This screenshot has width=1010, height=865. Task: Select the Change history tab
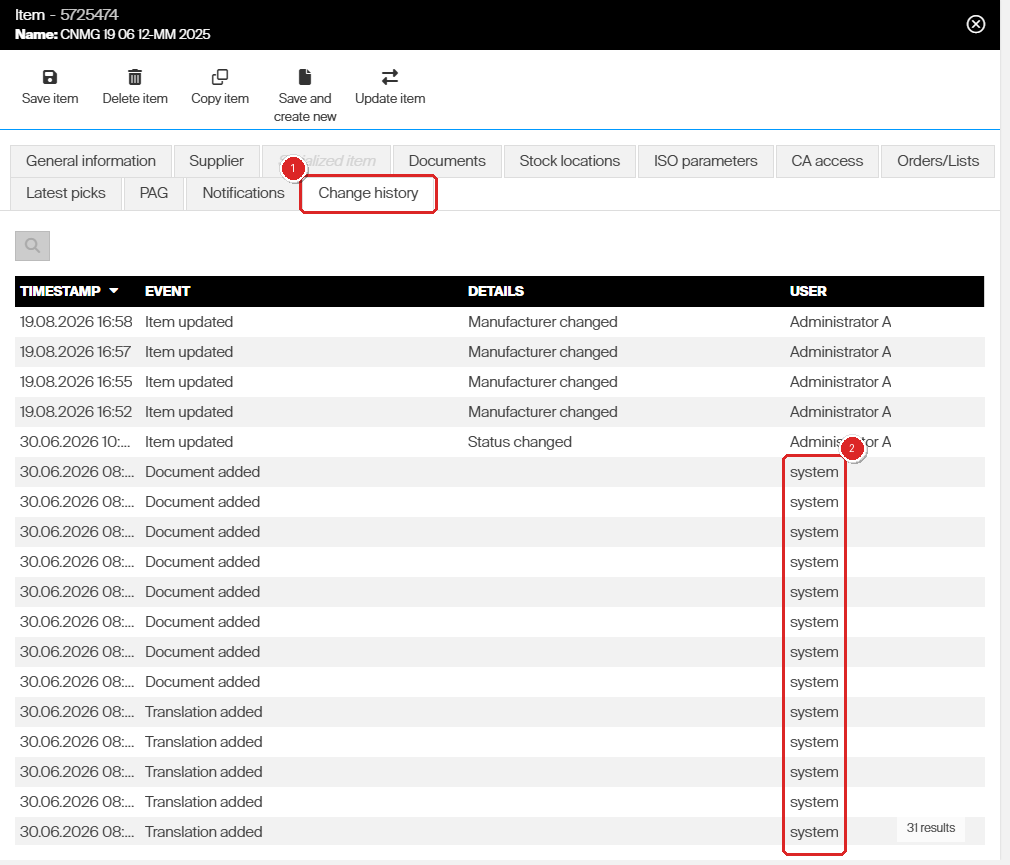coord(368,193)
